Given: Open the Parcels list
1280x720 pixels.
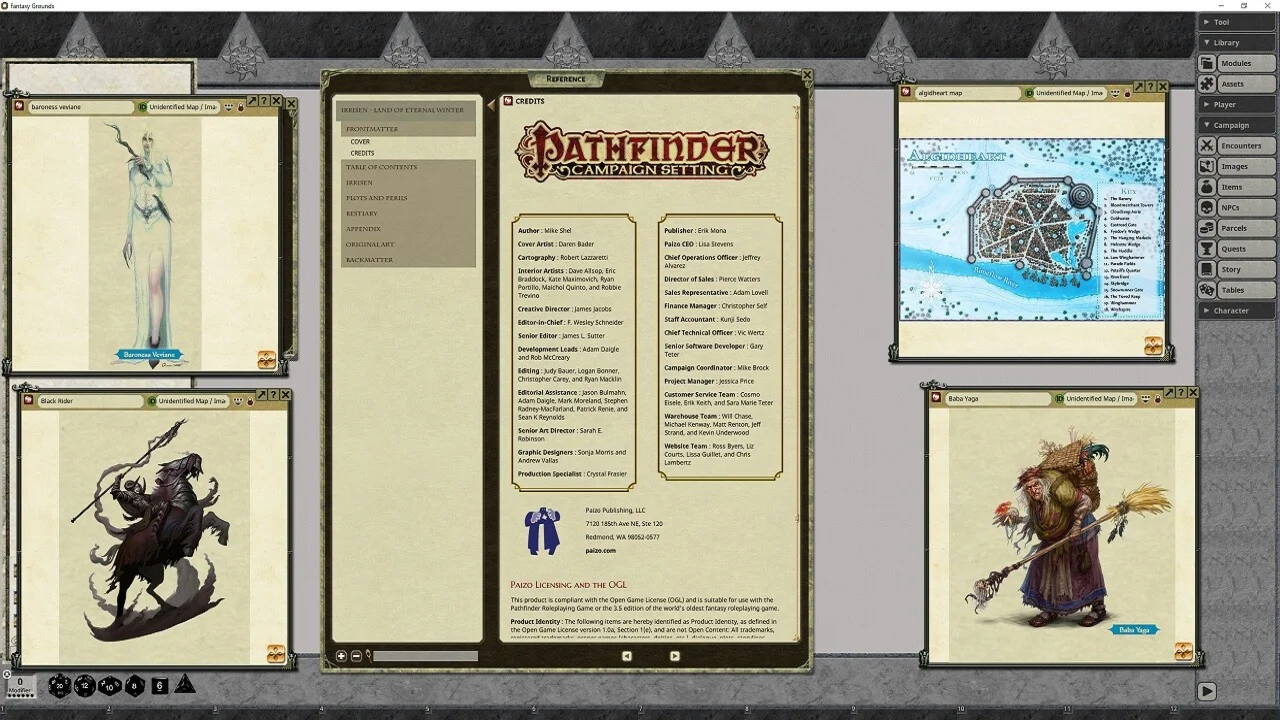Looking at the screenshot, I should (1236, 228).
